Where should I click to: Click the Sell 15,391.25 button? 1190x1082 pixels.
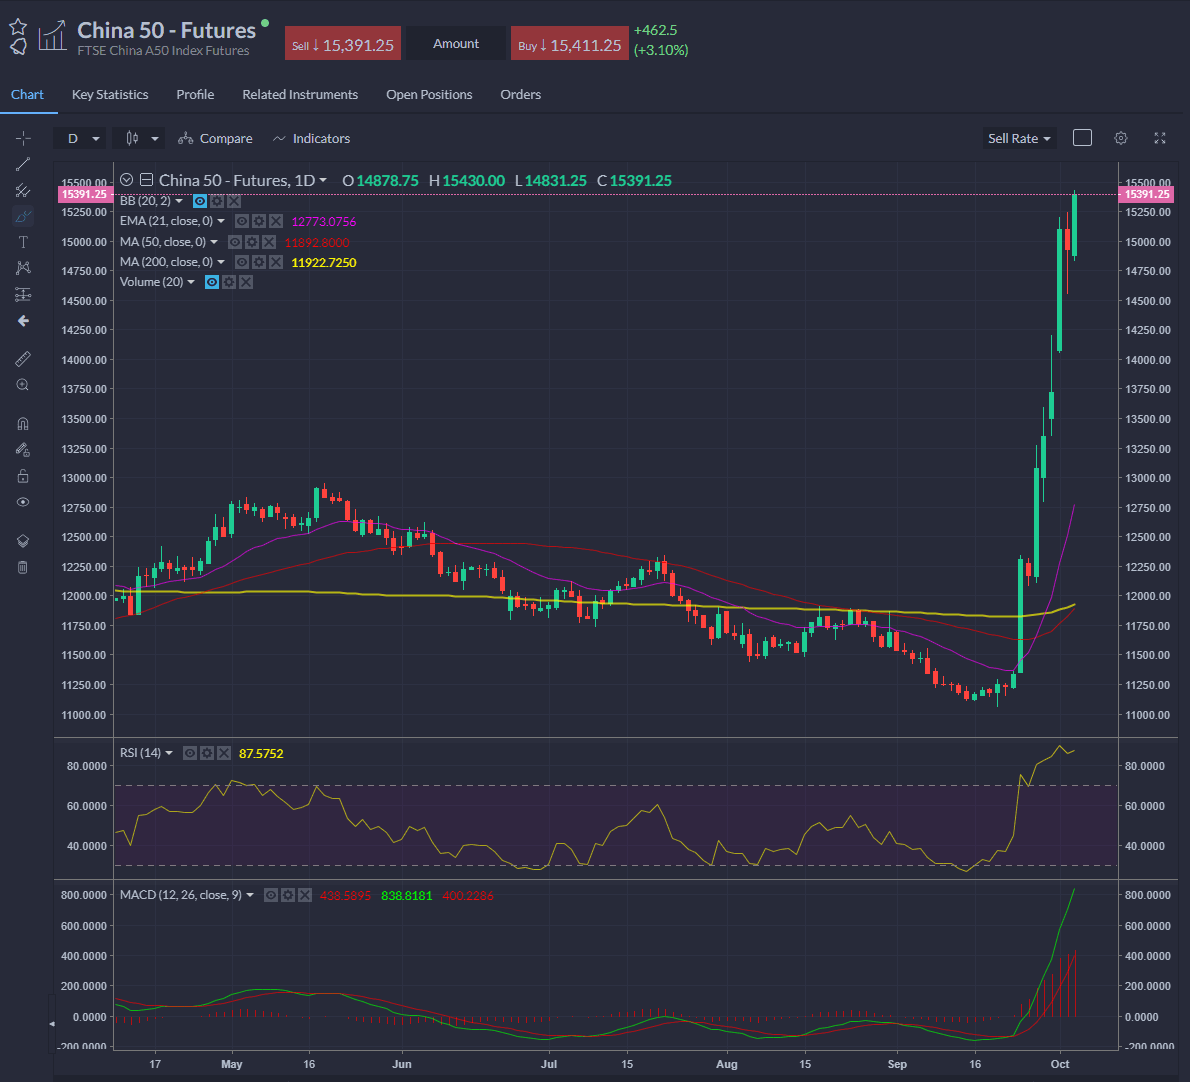tap(342, 44)
